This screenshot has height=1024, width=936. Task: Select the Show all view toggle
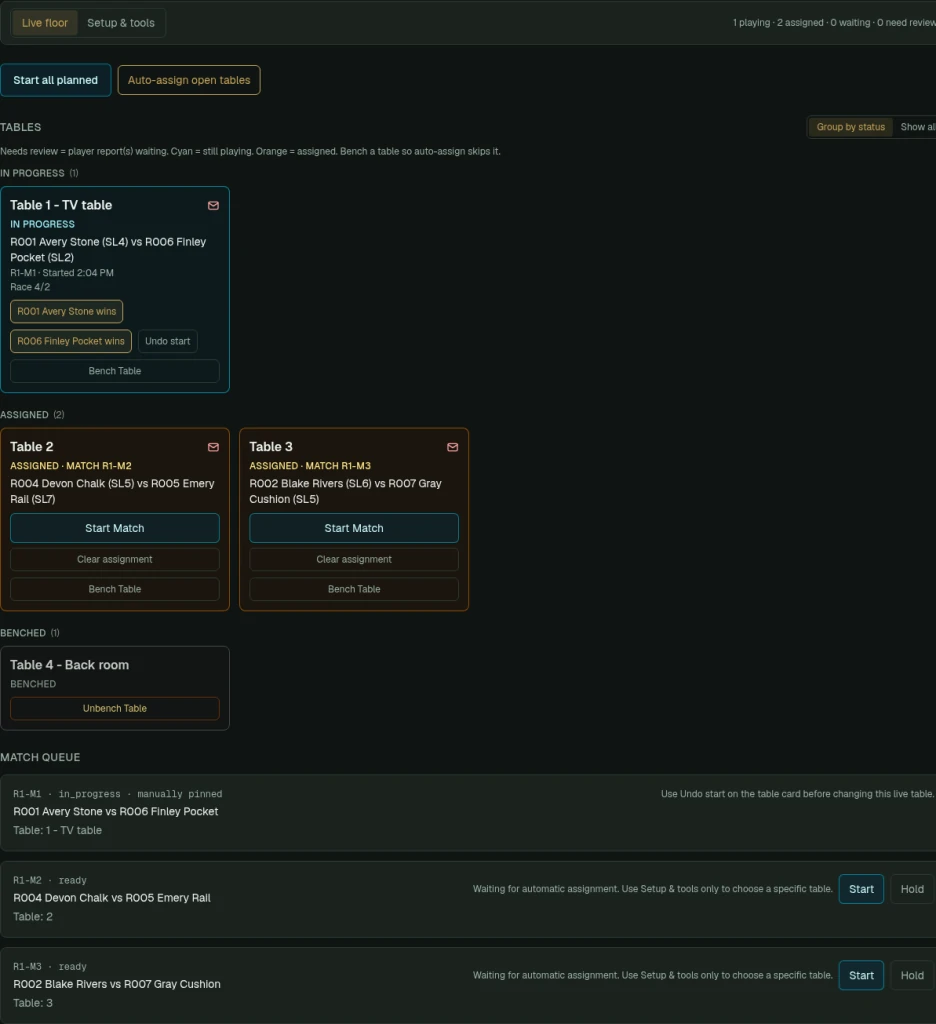coord(917,127)
